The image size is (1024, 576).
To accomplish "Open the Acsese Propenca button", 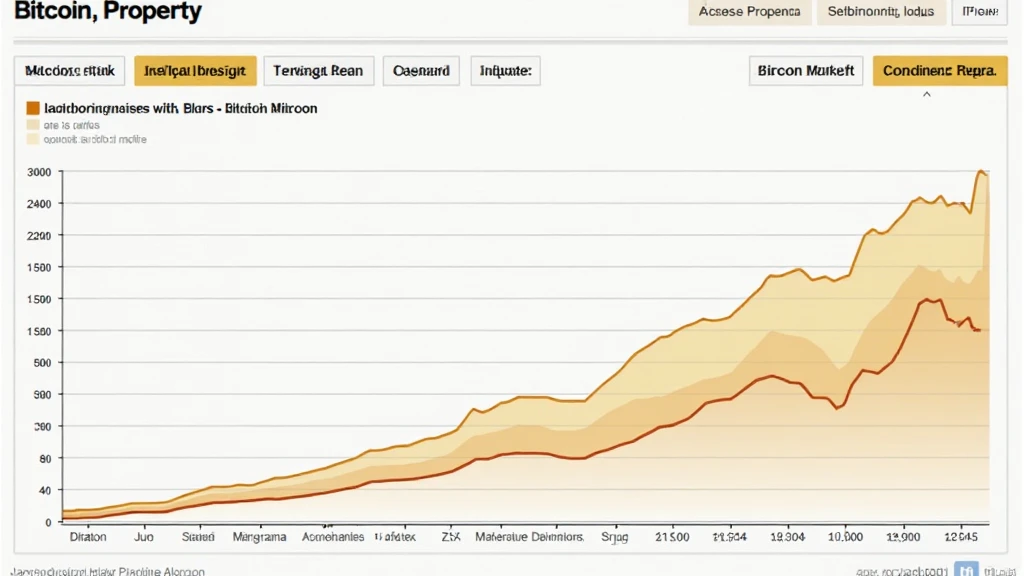I will [749, 12].
